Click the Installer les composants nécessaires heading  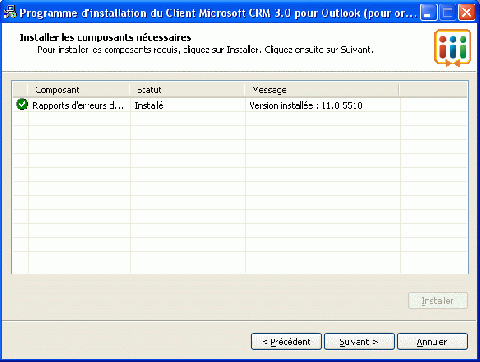pyautogui.click(x=105, y=37)
